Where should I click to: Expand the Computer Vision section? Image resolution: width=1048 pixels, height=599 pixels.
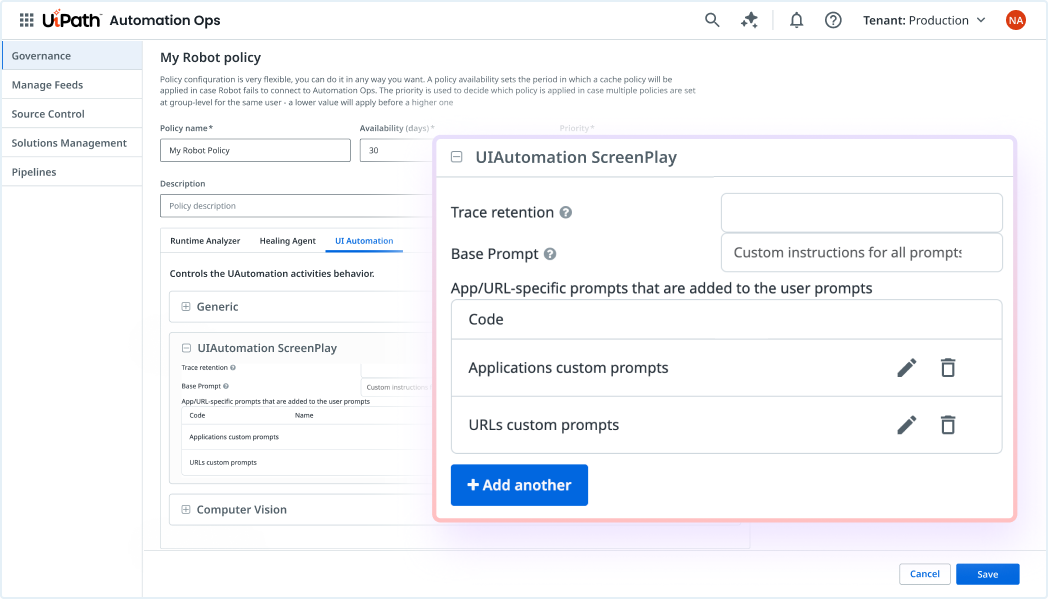[x=186, y=509]
